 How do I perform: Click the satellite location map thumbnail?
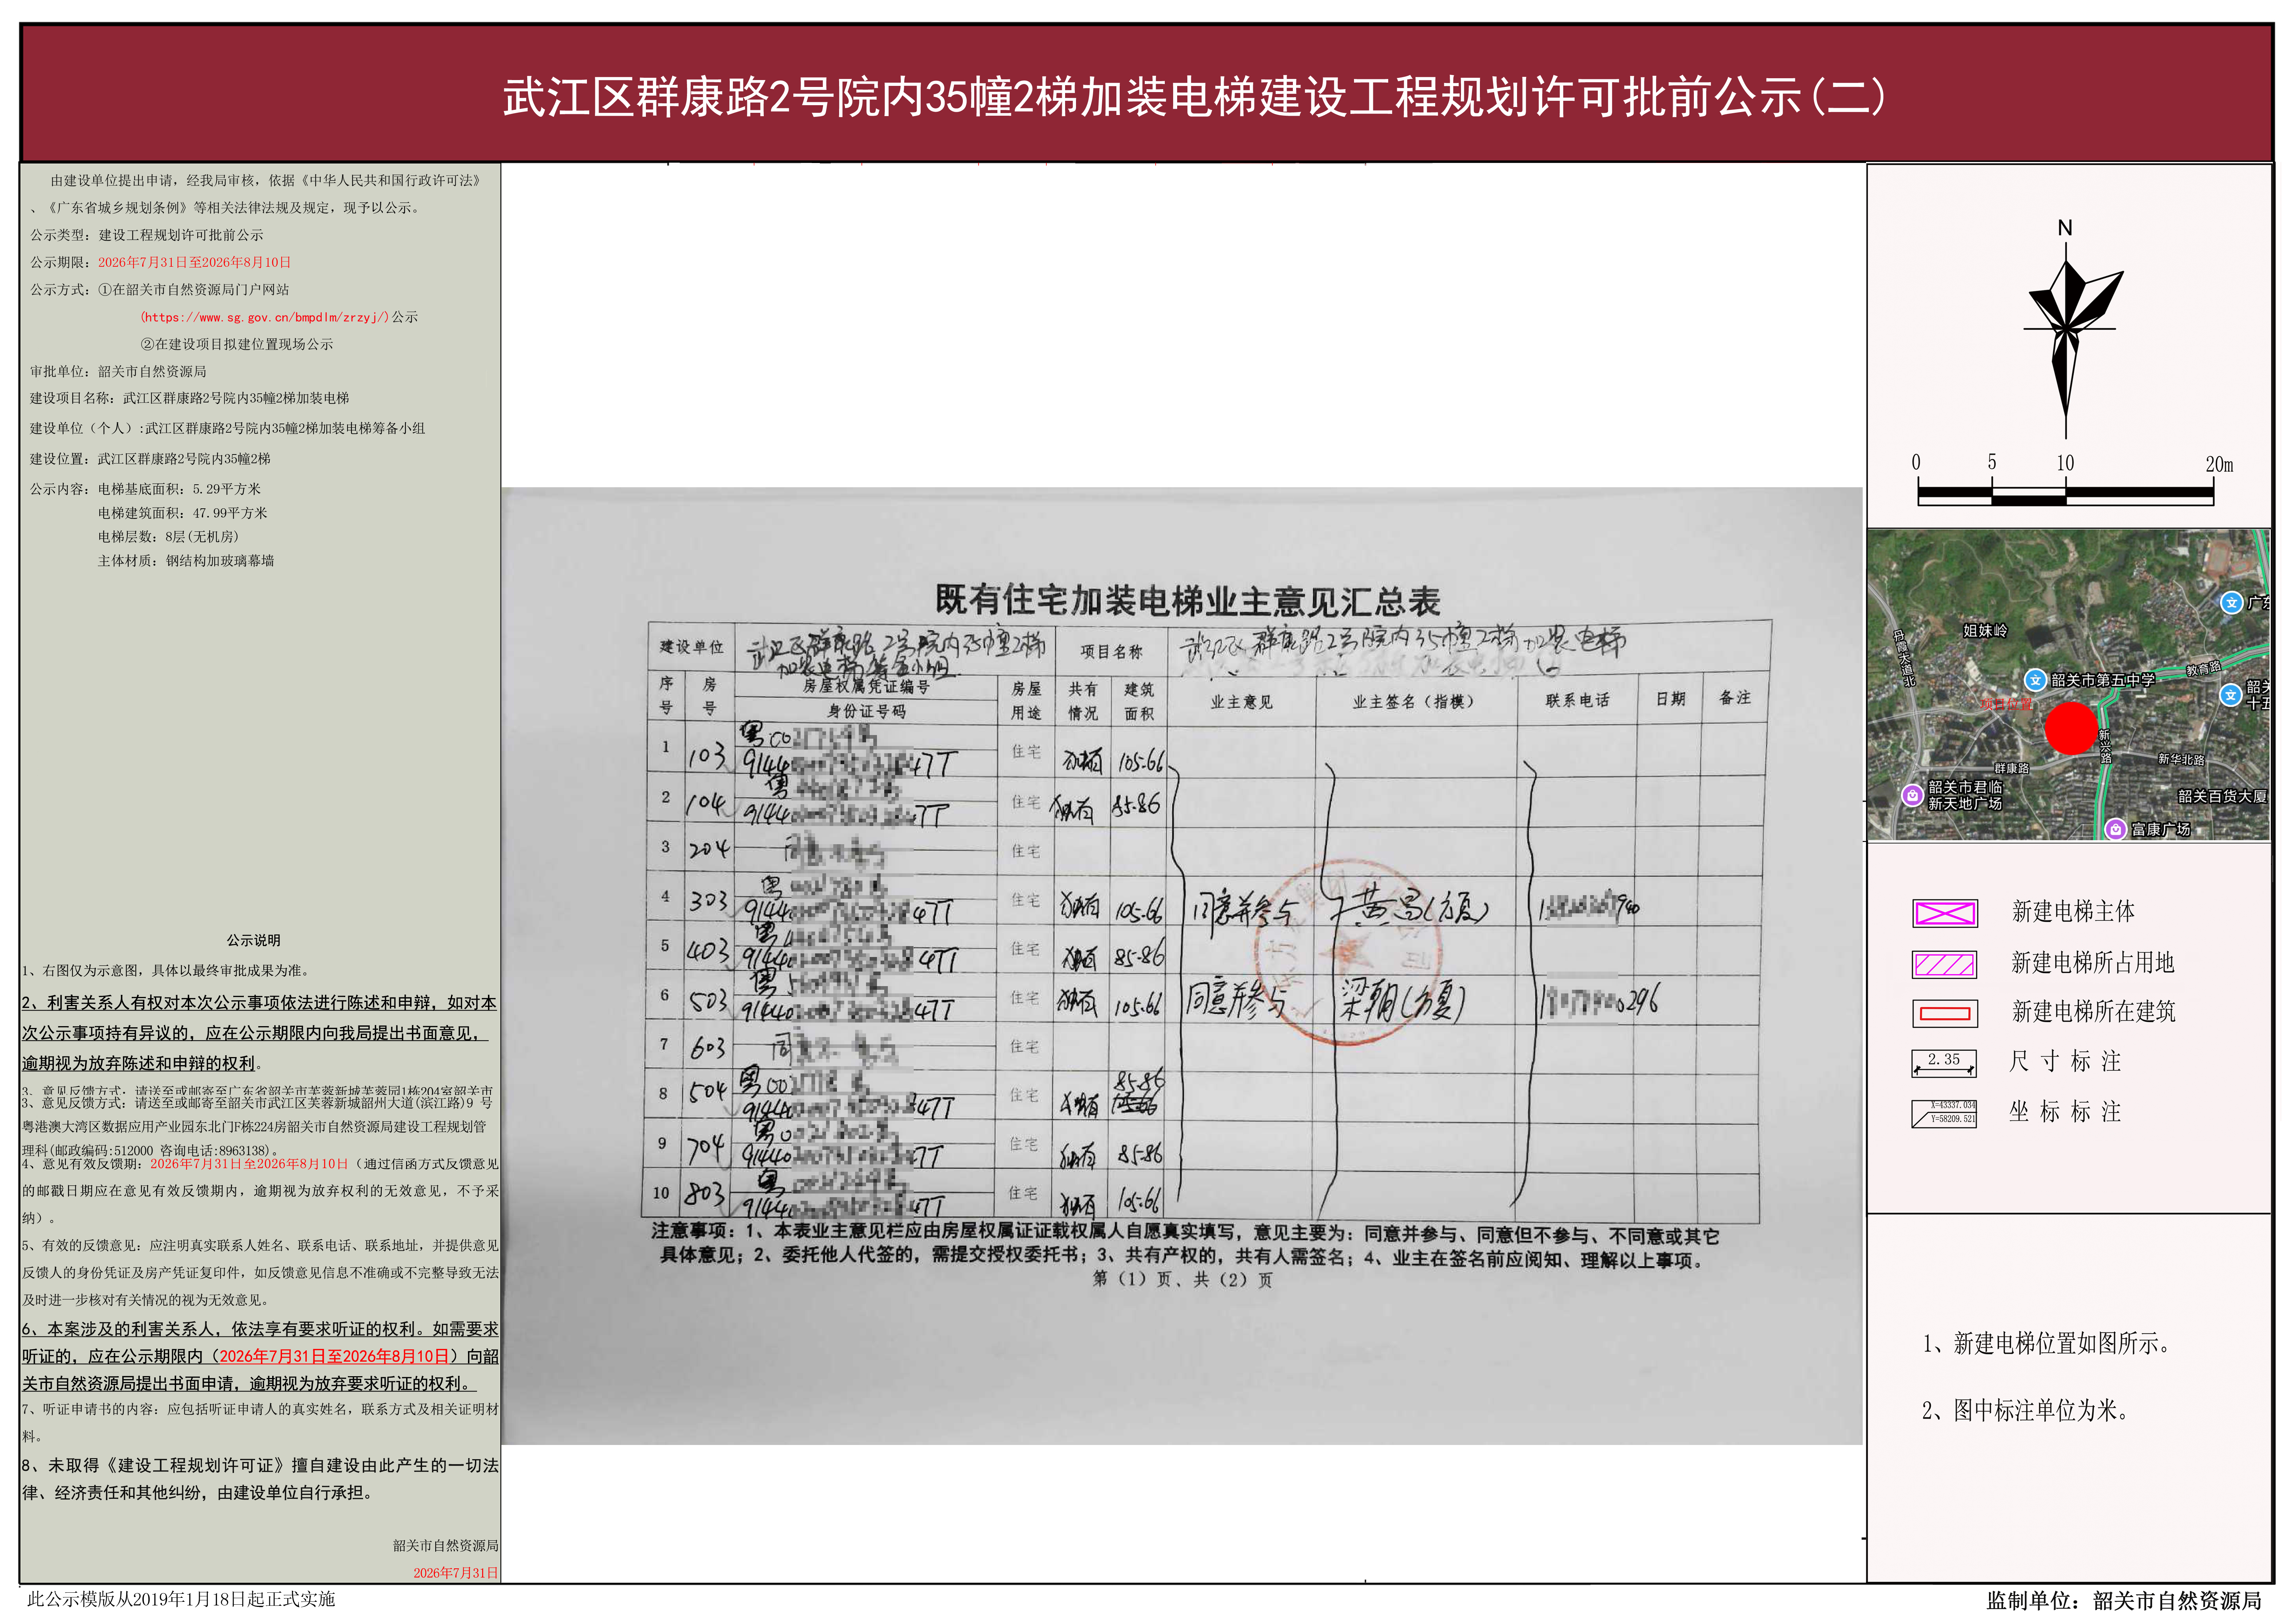coord(2068,685)
